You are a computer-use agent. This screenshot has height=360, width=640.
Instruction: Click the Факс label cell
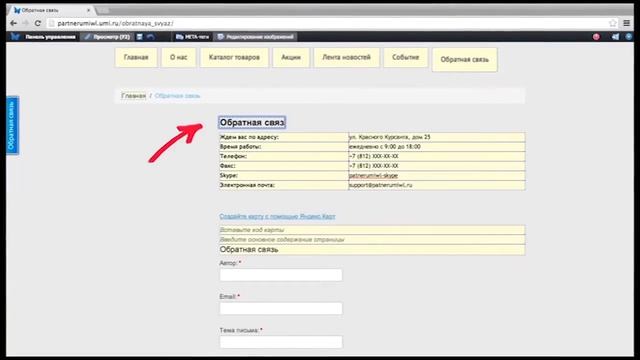[x=284, y=166]
